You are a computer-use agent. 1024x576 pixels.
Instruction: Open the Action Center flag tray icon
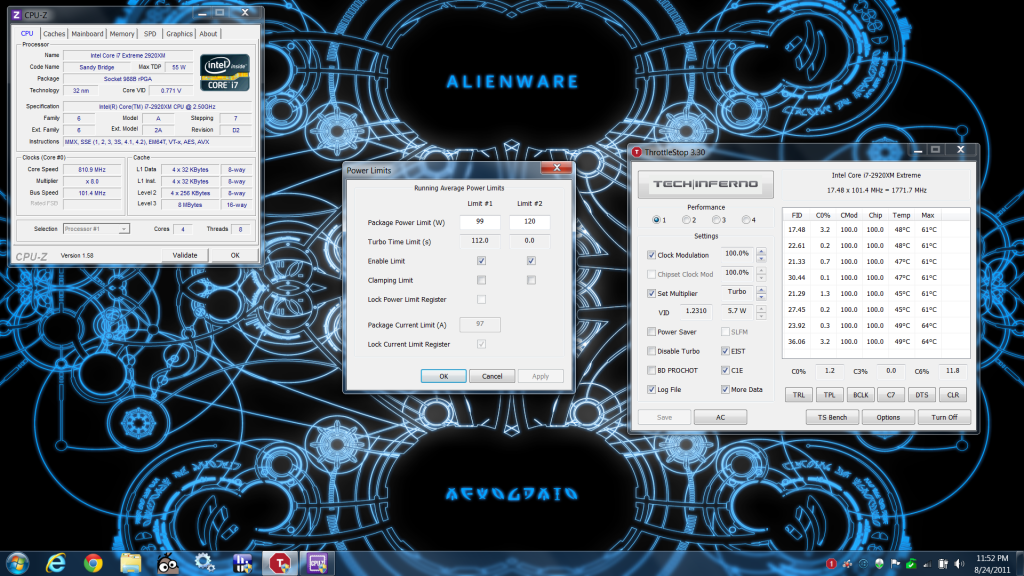coord(895,564)
